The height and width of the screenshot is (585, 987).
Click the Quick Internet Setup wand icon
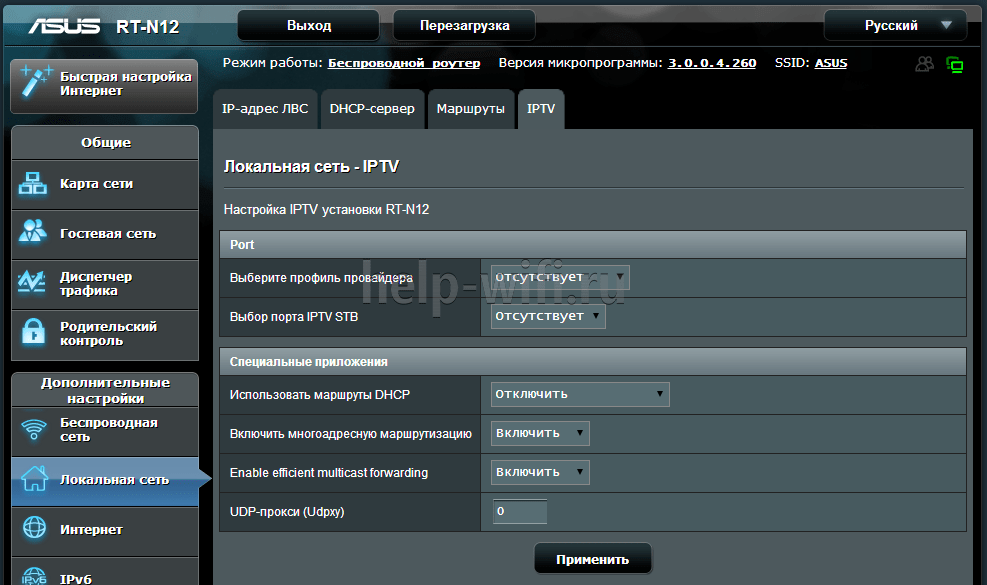tap(35, 83)
